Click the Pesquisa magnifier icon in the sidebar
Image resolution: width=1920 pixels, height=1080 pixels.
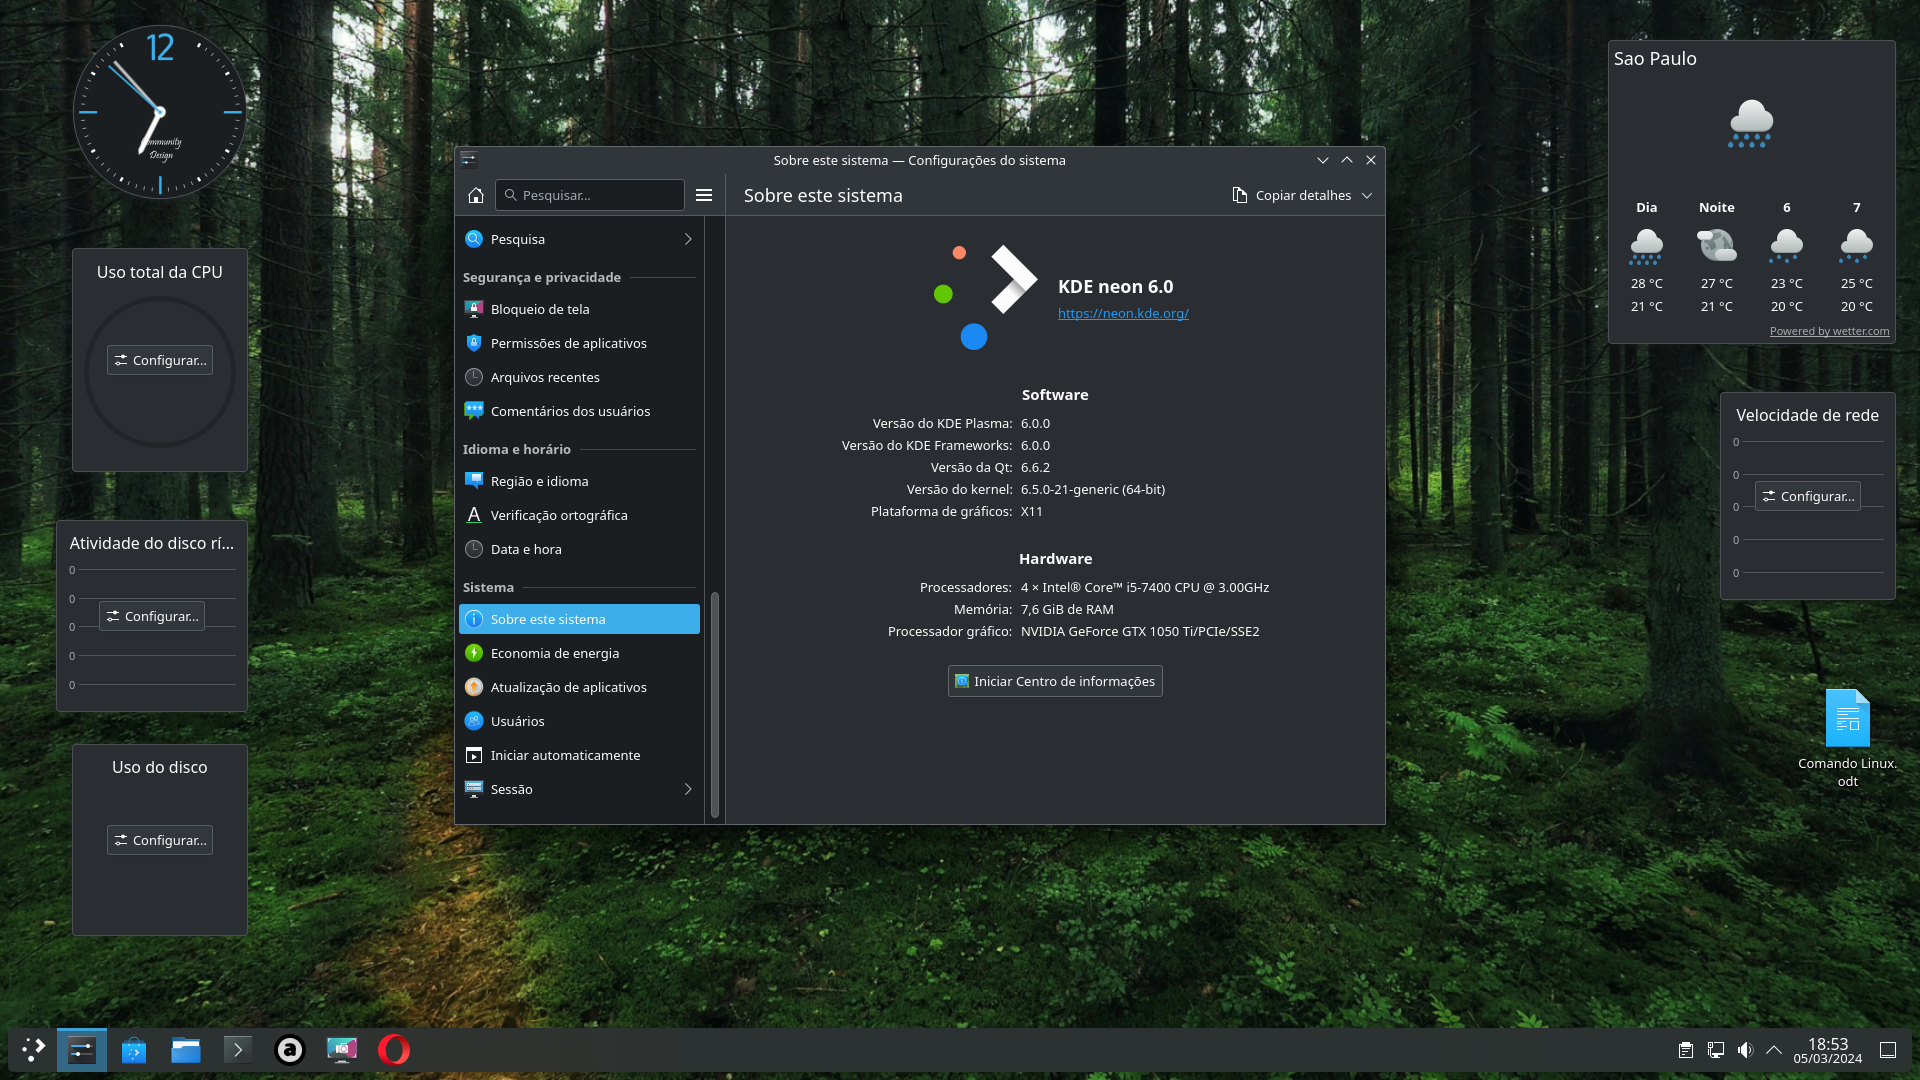coord(474,239)
